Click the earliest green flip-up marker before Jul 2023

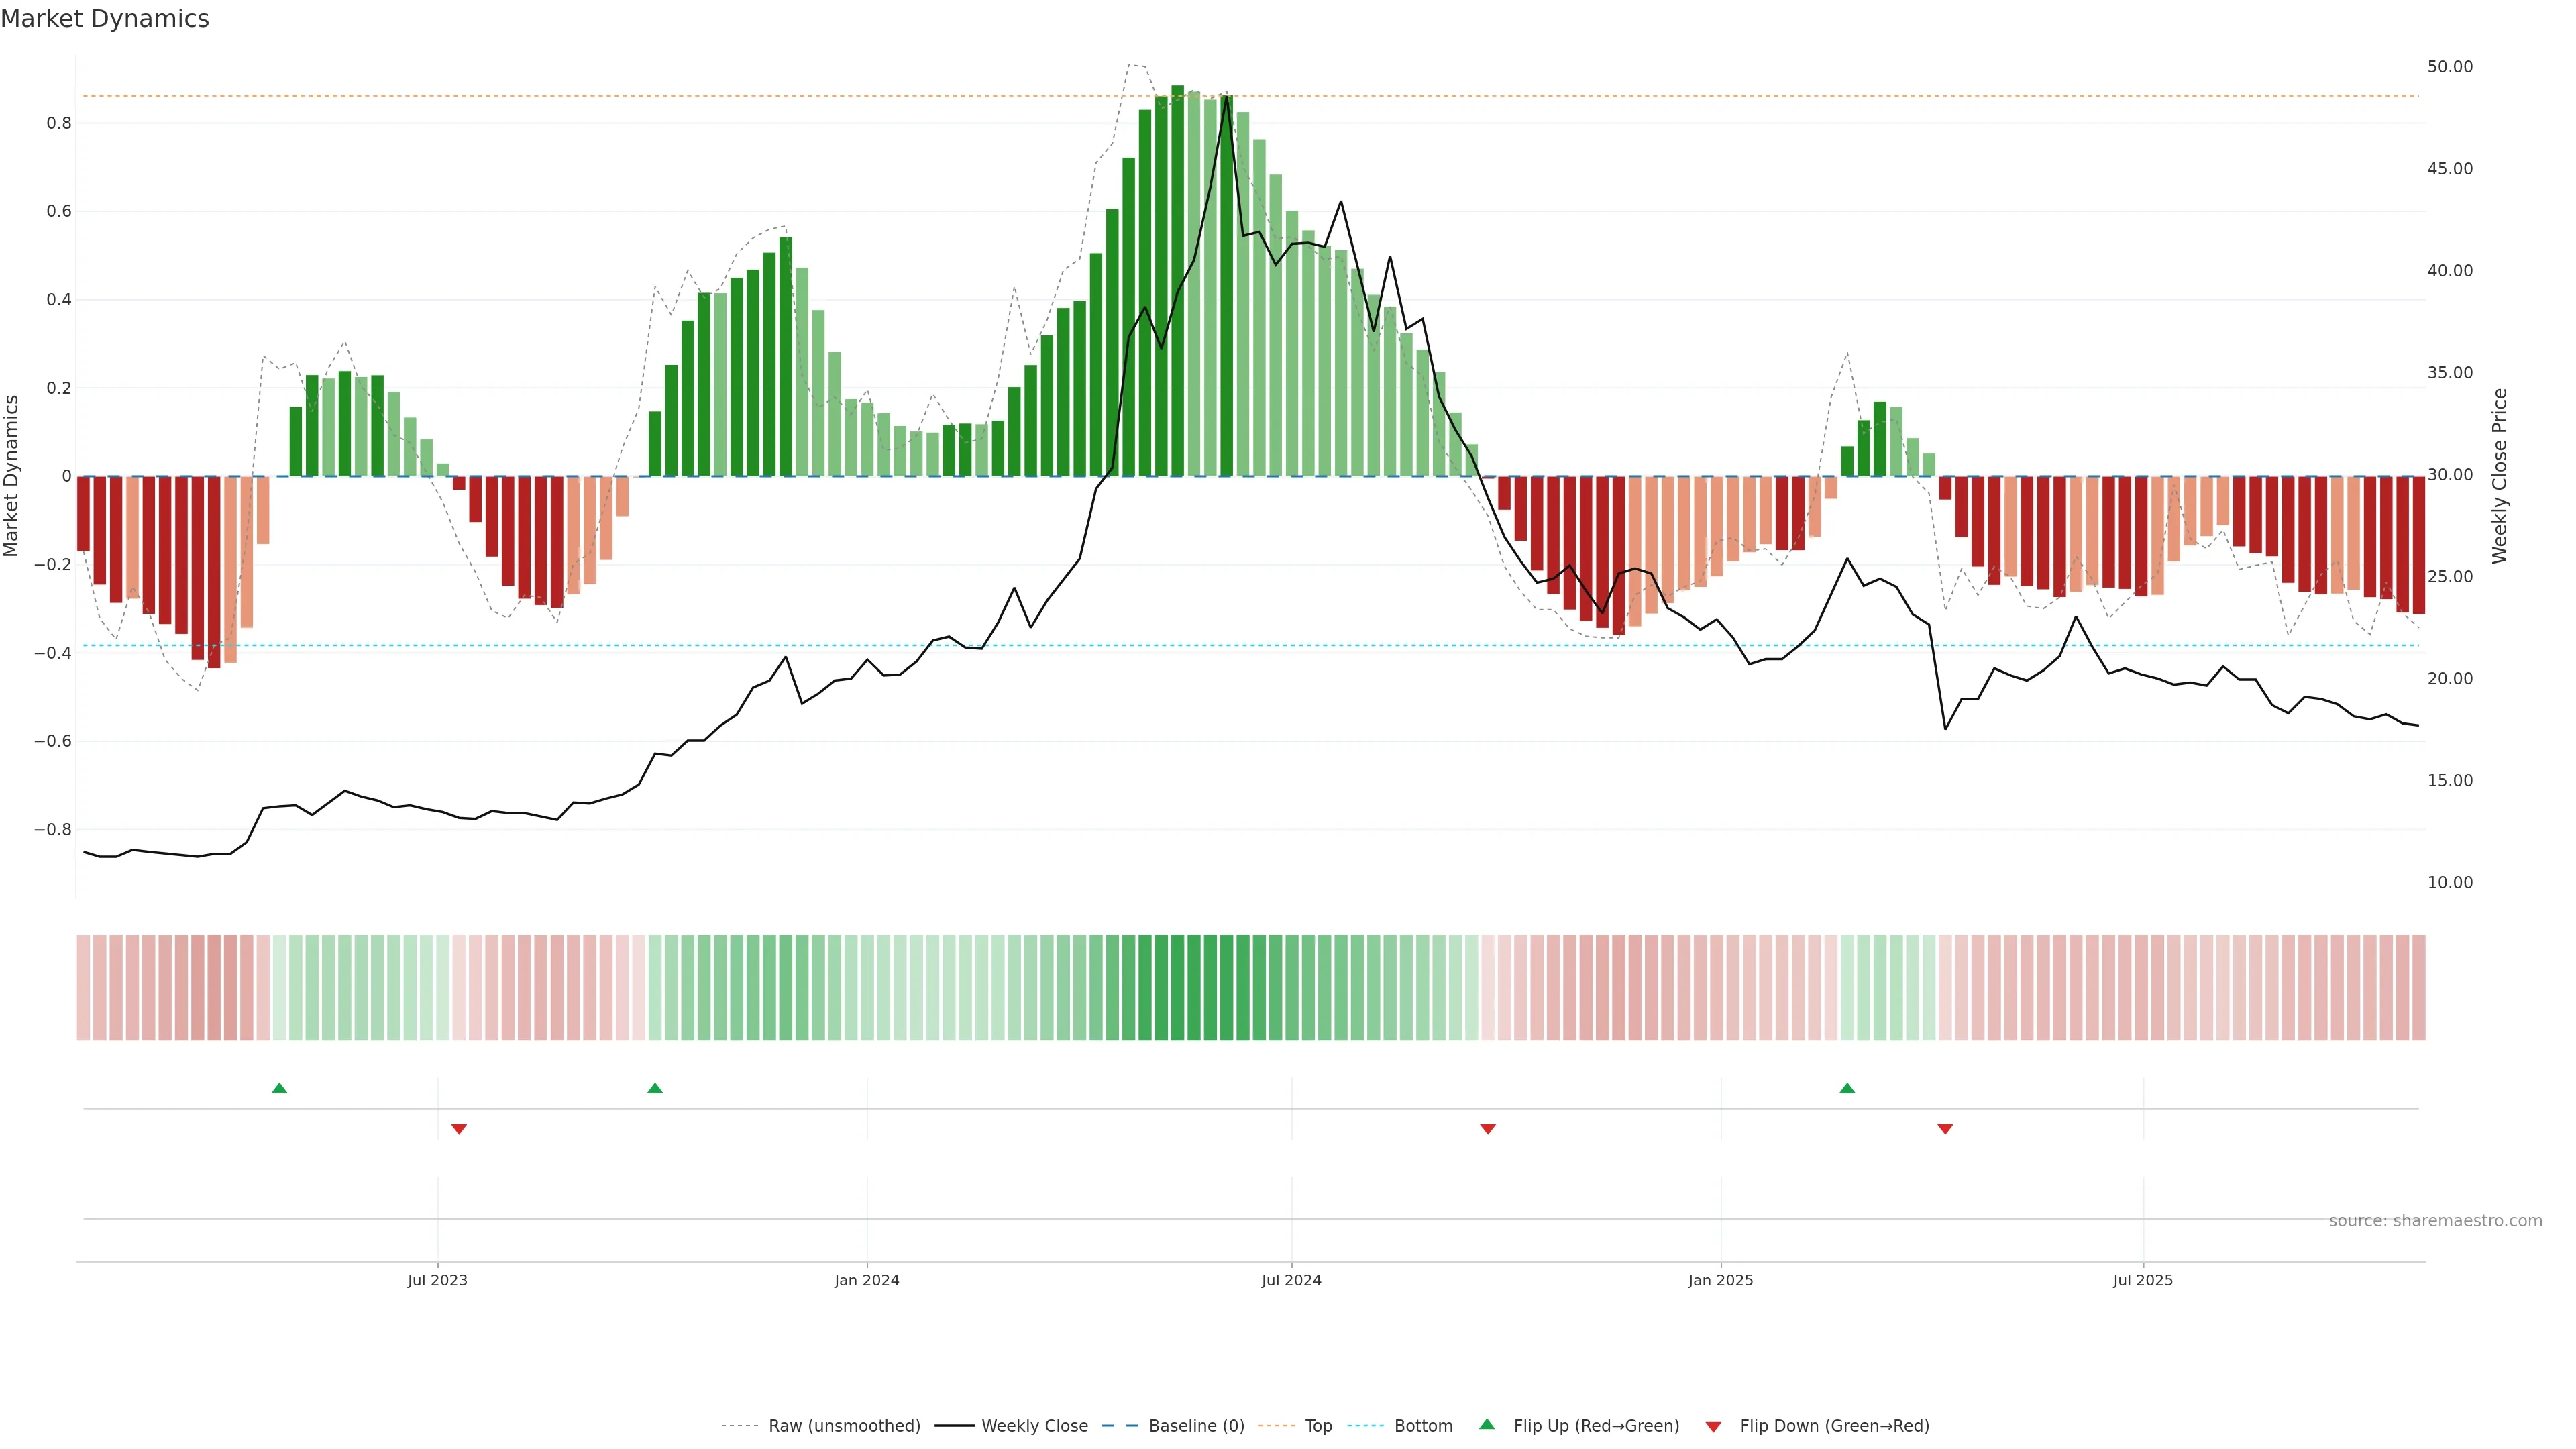(280, 1088)
